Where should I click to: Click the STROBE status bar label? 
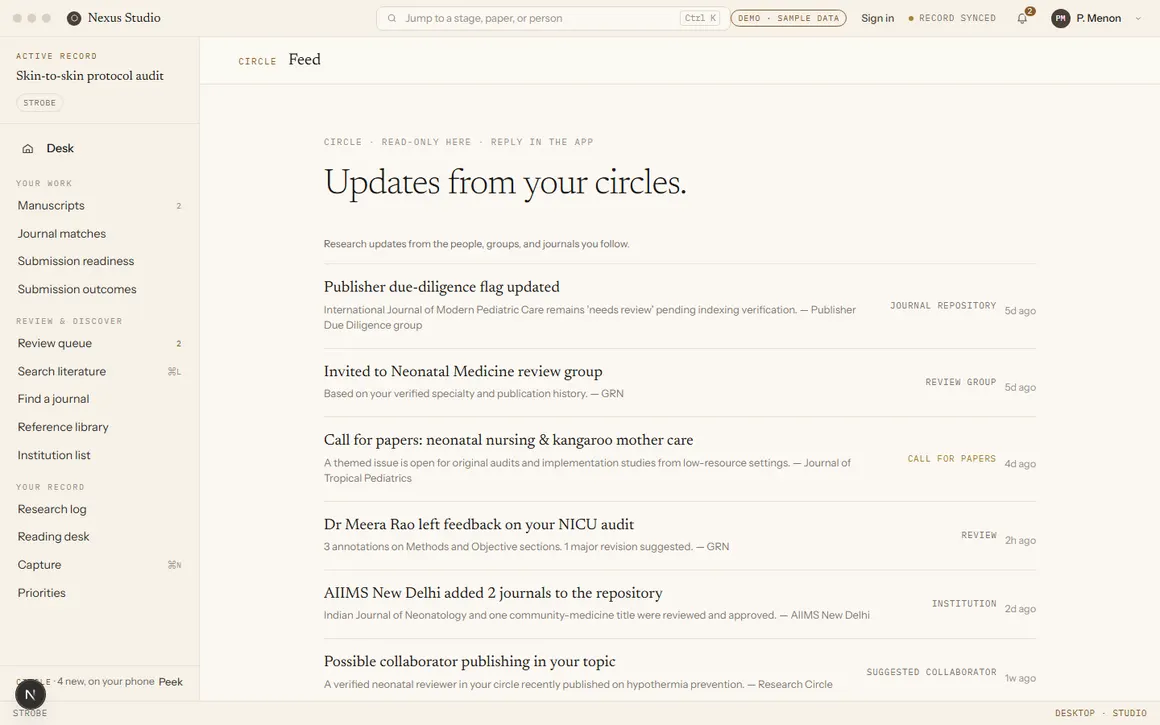[x=30, y=714]
